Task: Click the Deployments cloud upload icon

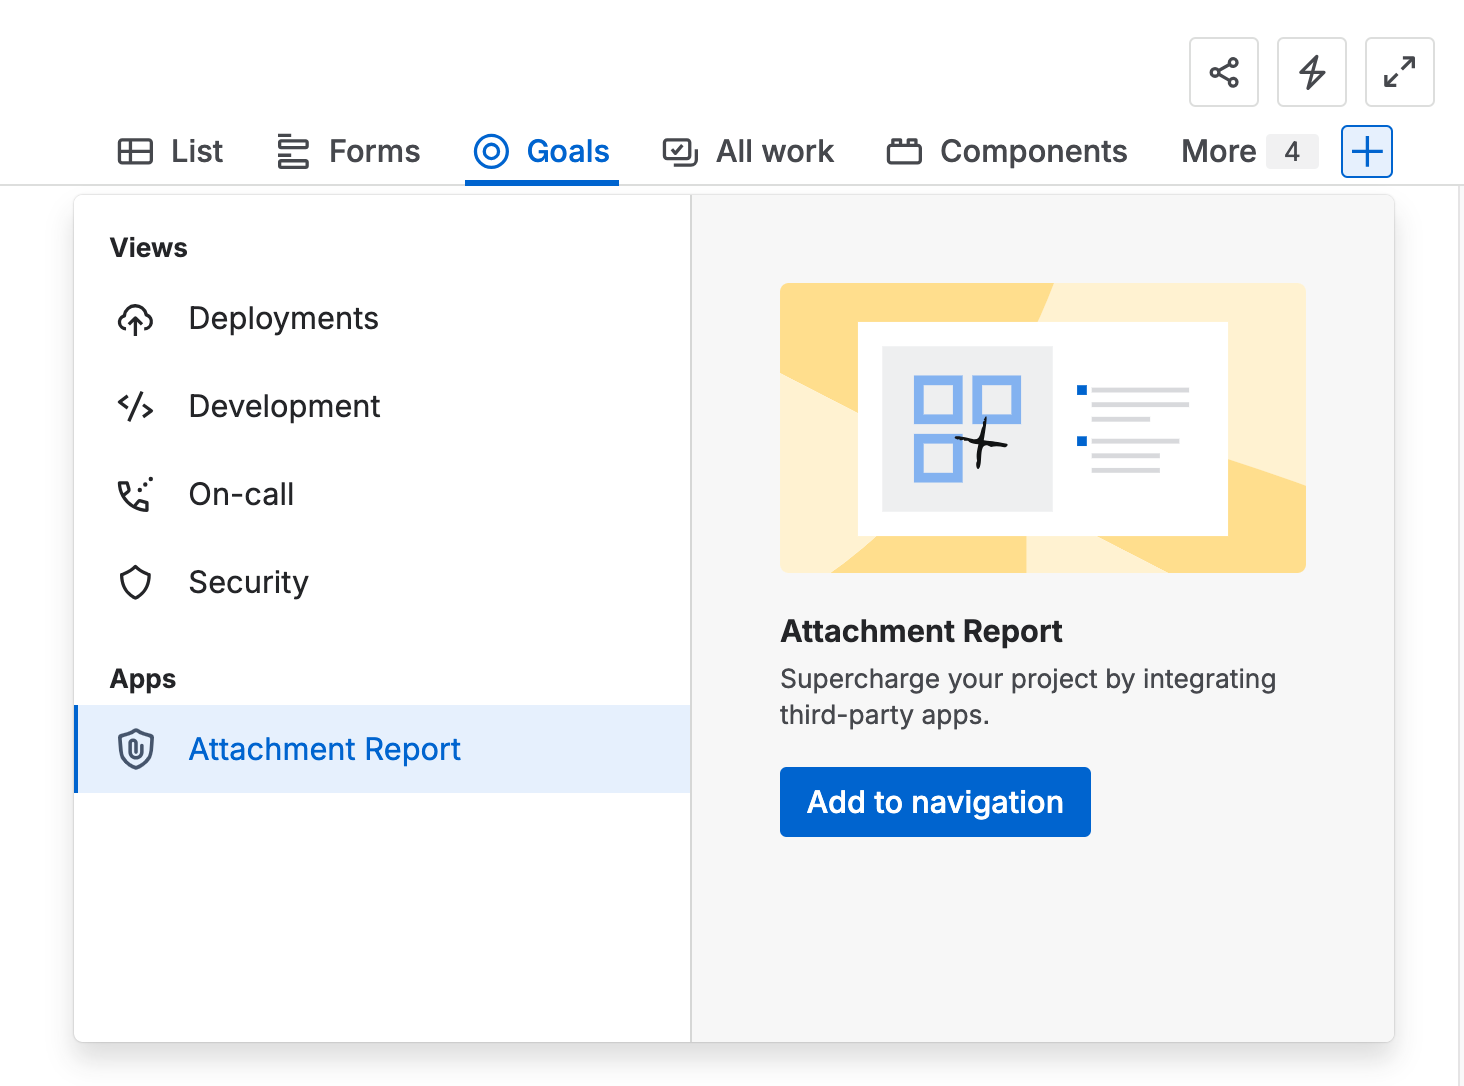Action: tap(135, 319)
